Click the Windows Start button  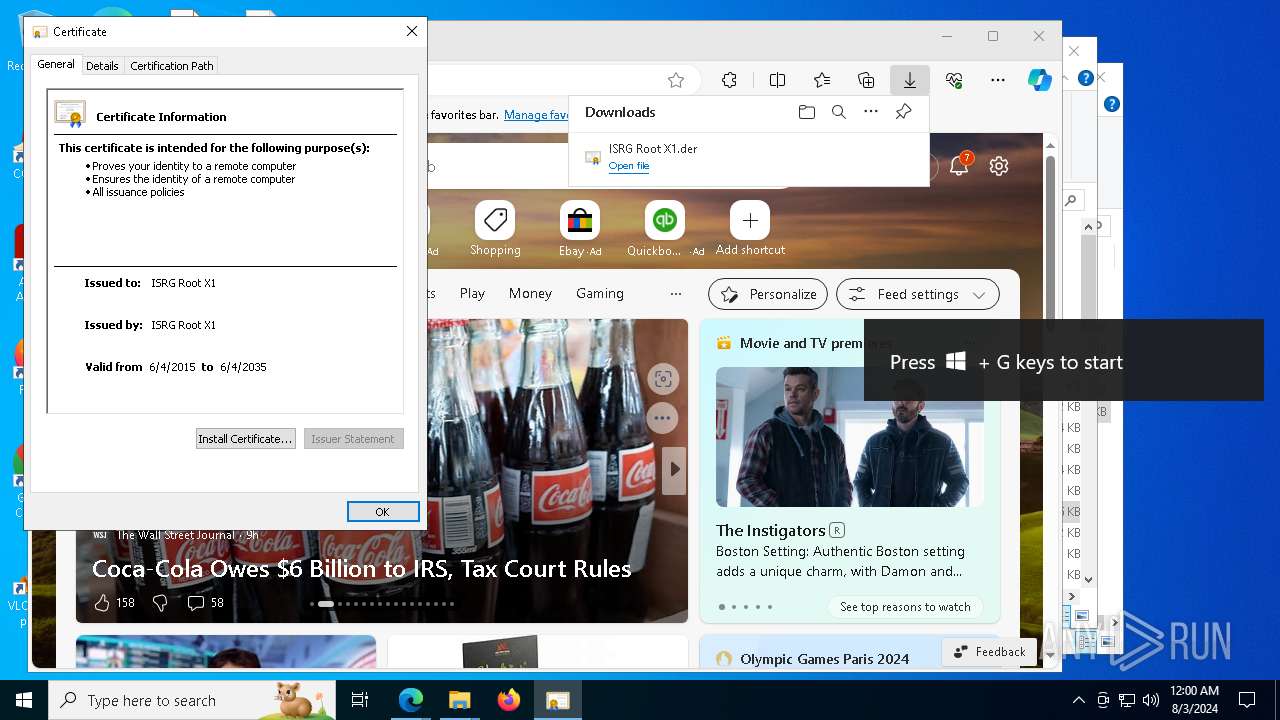pyautogui.click(x=24, y=700)
